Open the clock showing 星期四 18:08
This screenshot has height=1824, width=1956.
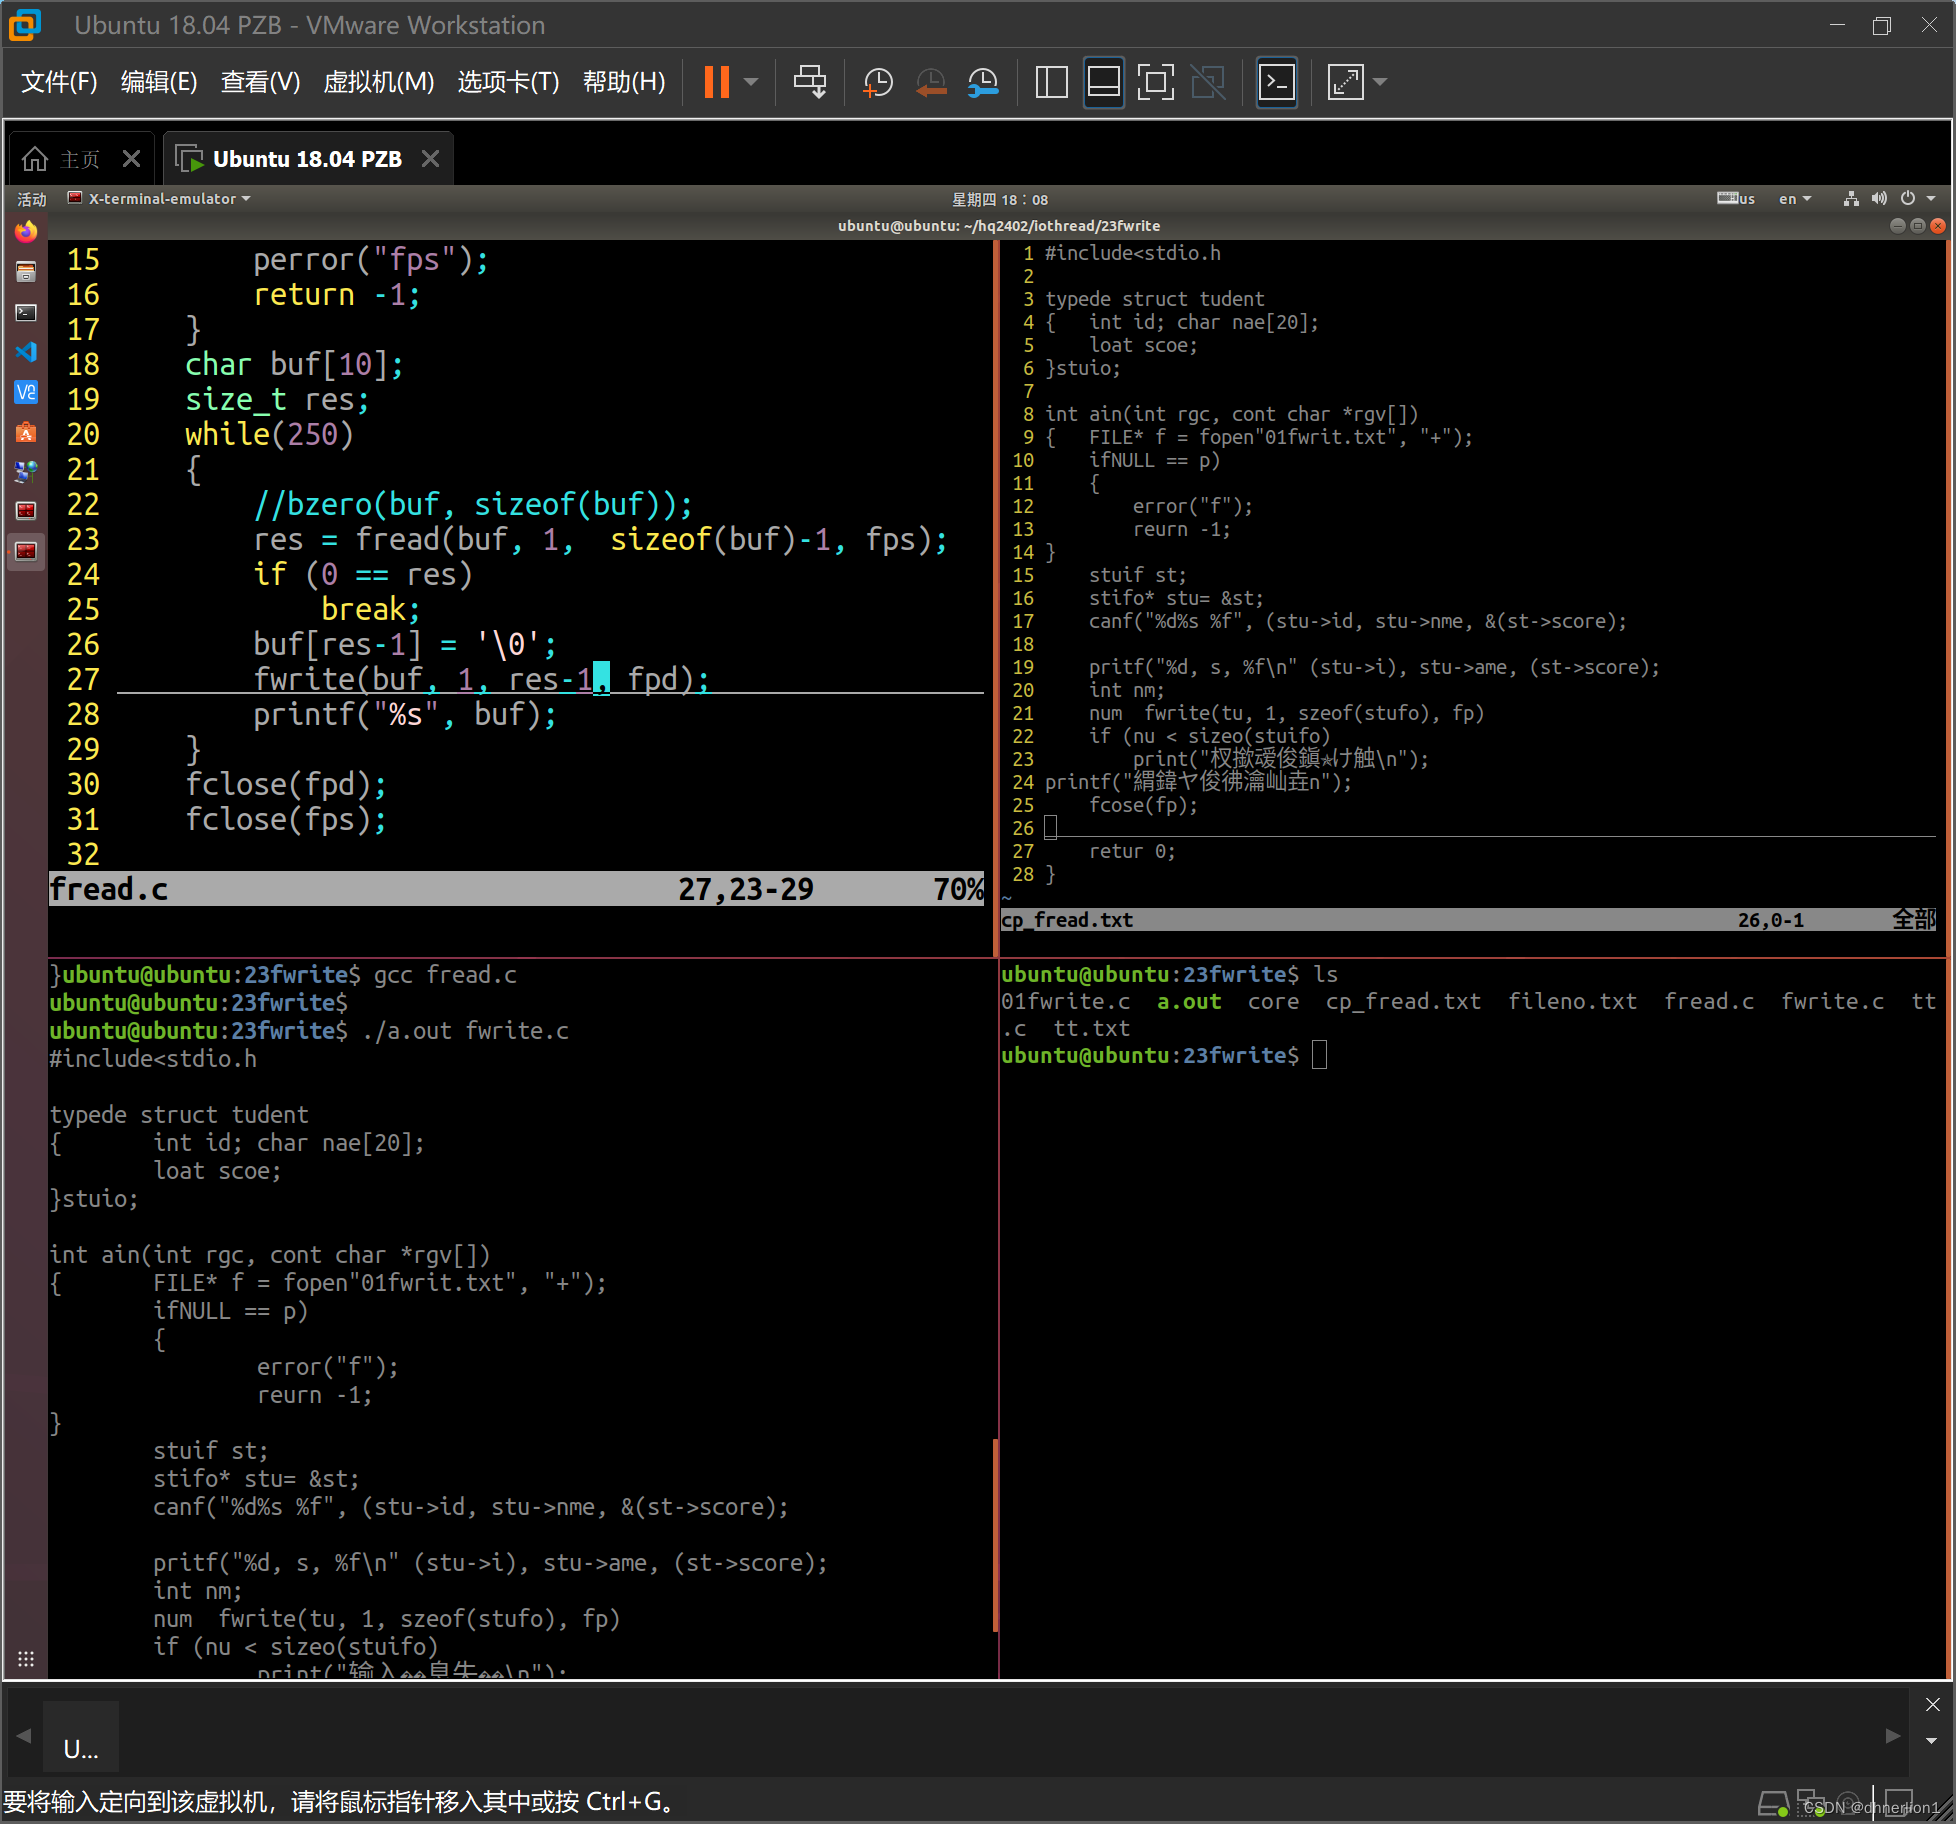pyautogui.click(x=999, y=199)
